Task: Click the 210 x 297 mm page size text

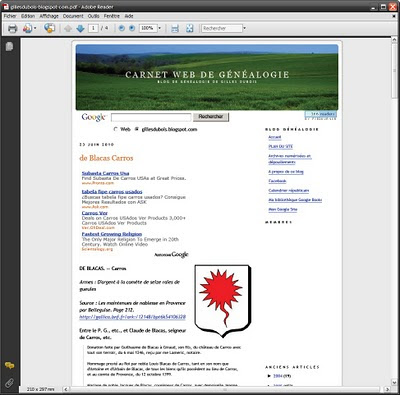Action: tap(40, 389)
